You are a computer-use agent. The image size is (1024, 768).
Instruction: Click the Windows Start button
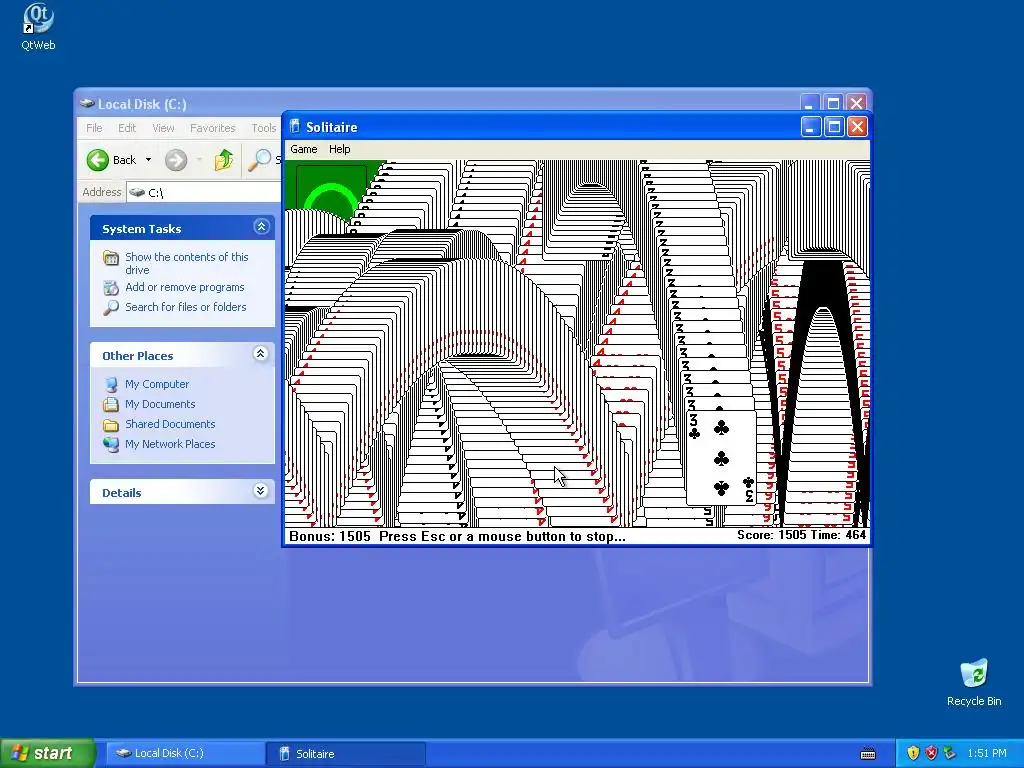click(x=47, y=753)
